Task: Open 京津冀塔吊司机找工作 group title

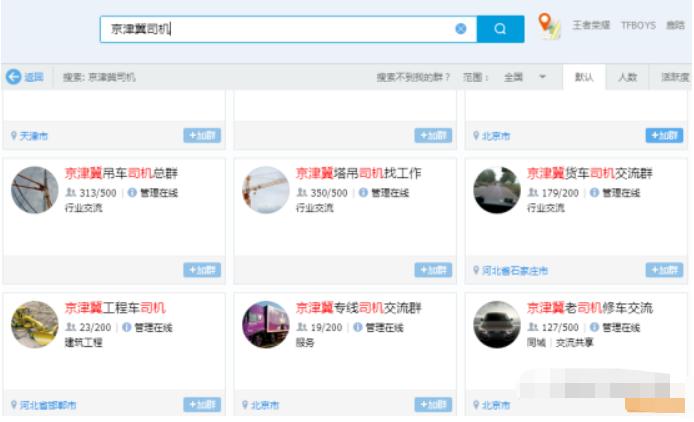Action: (359, 173)
